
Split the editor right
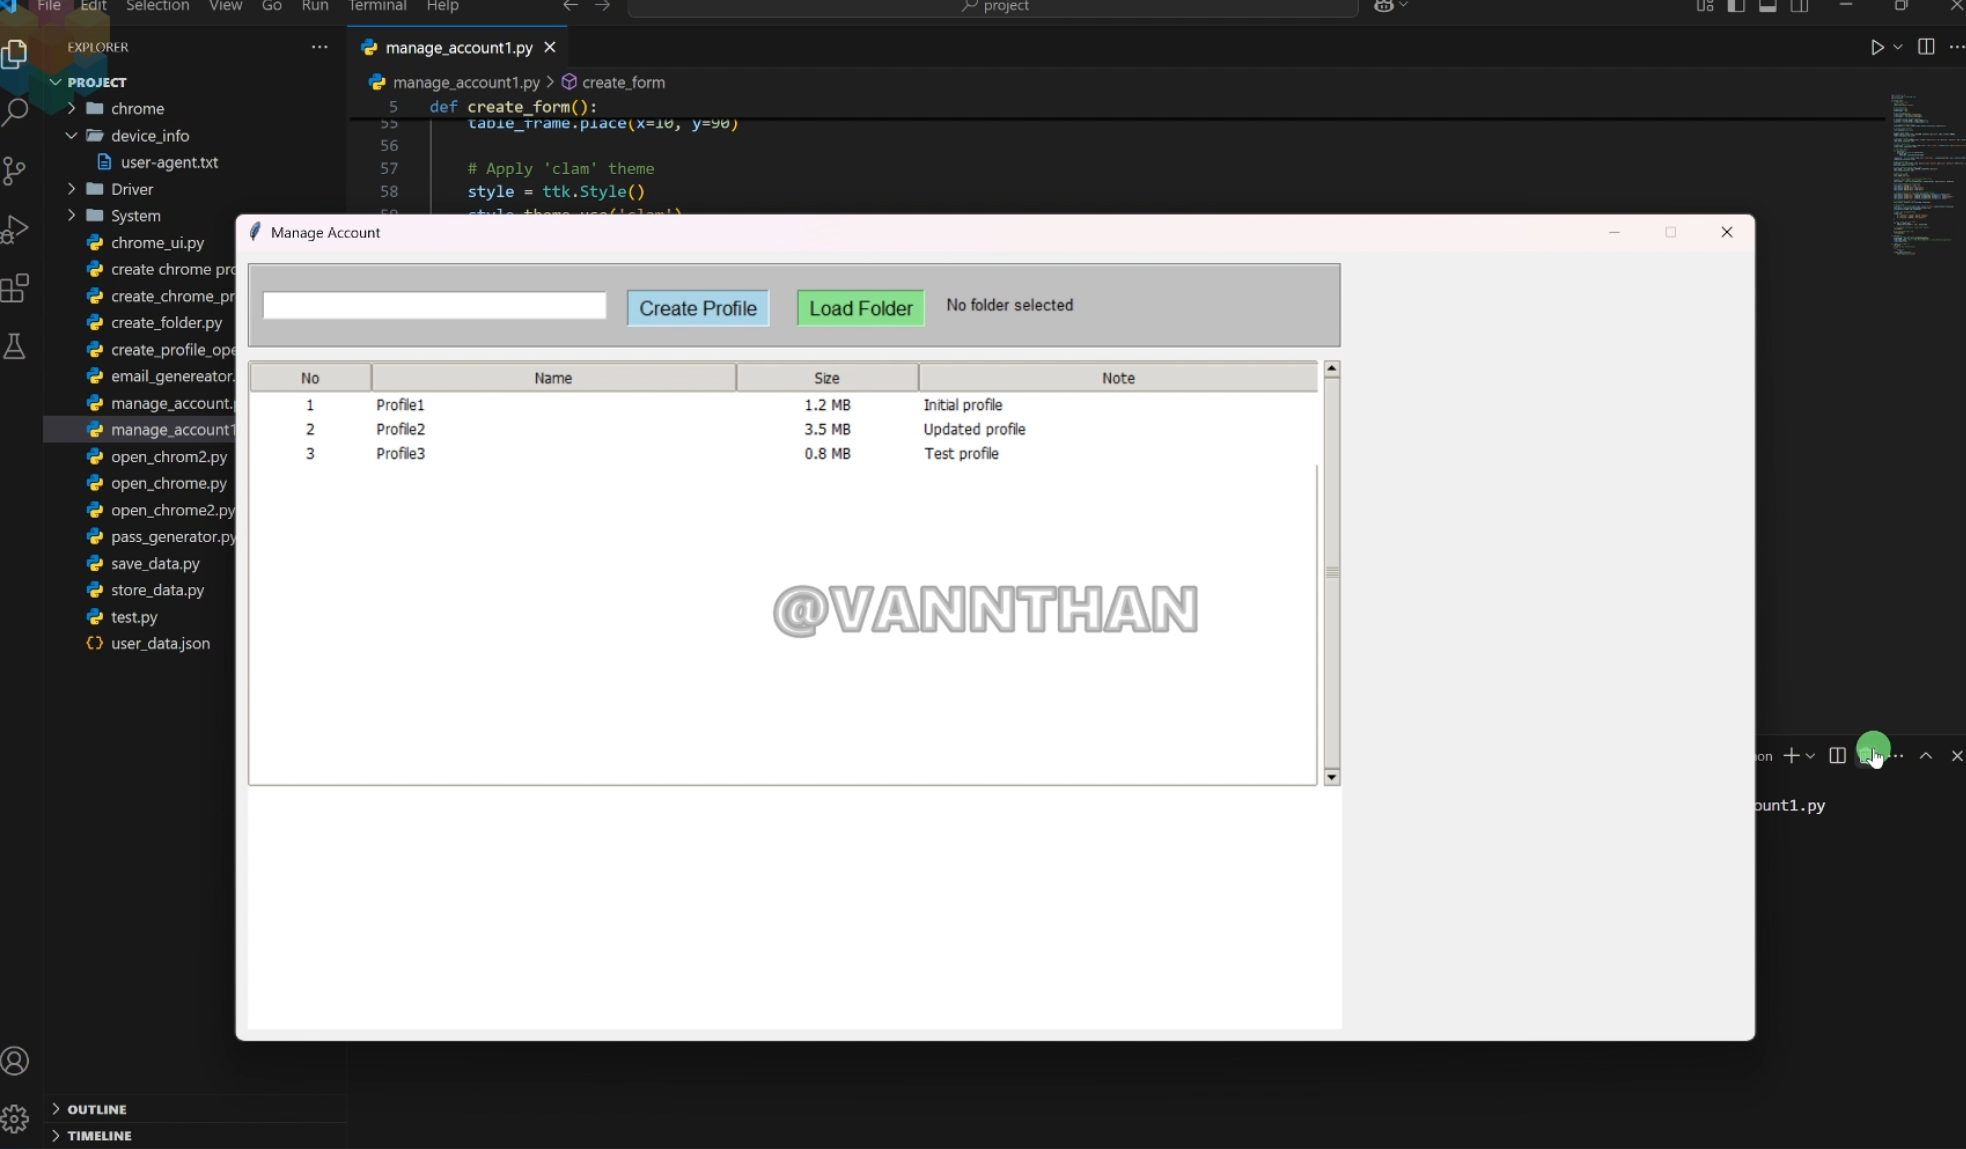1926,47
